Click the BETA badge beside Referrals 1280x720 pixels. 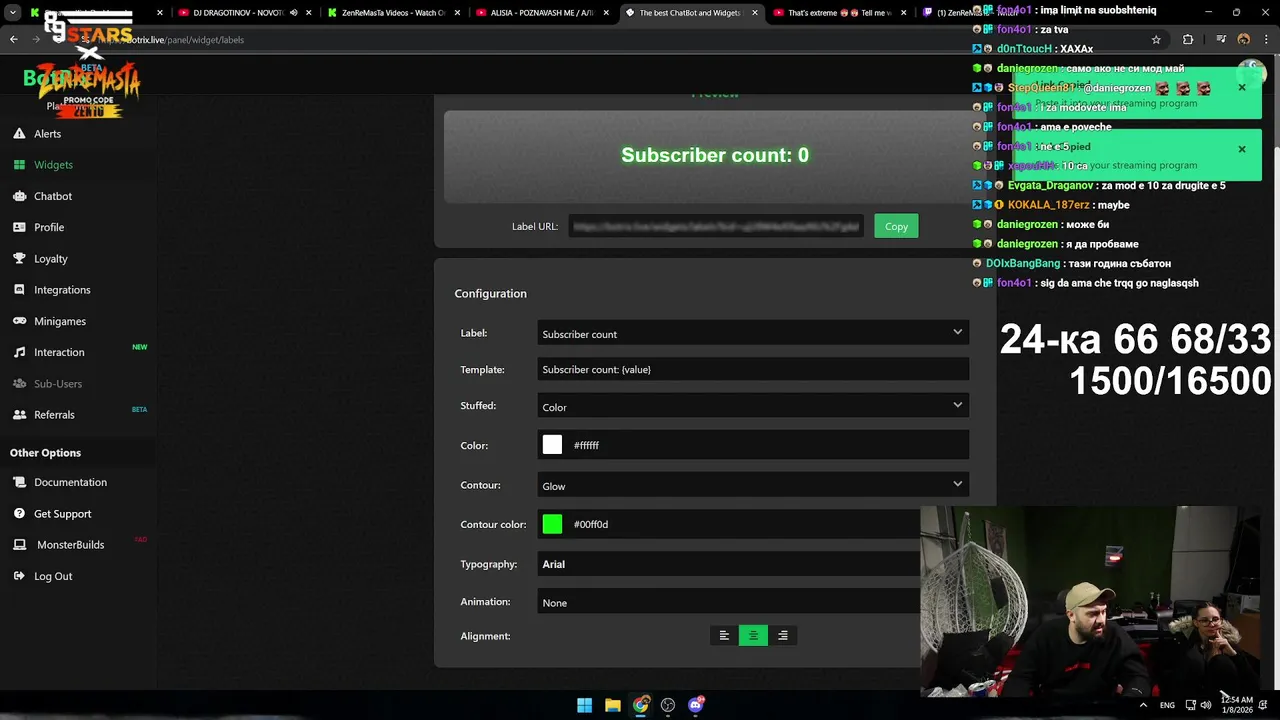139,409
